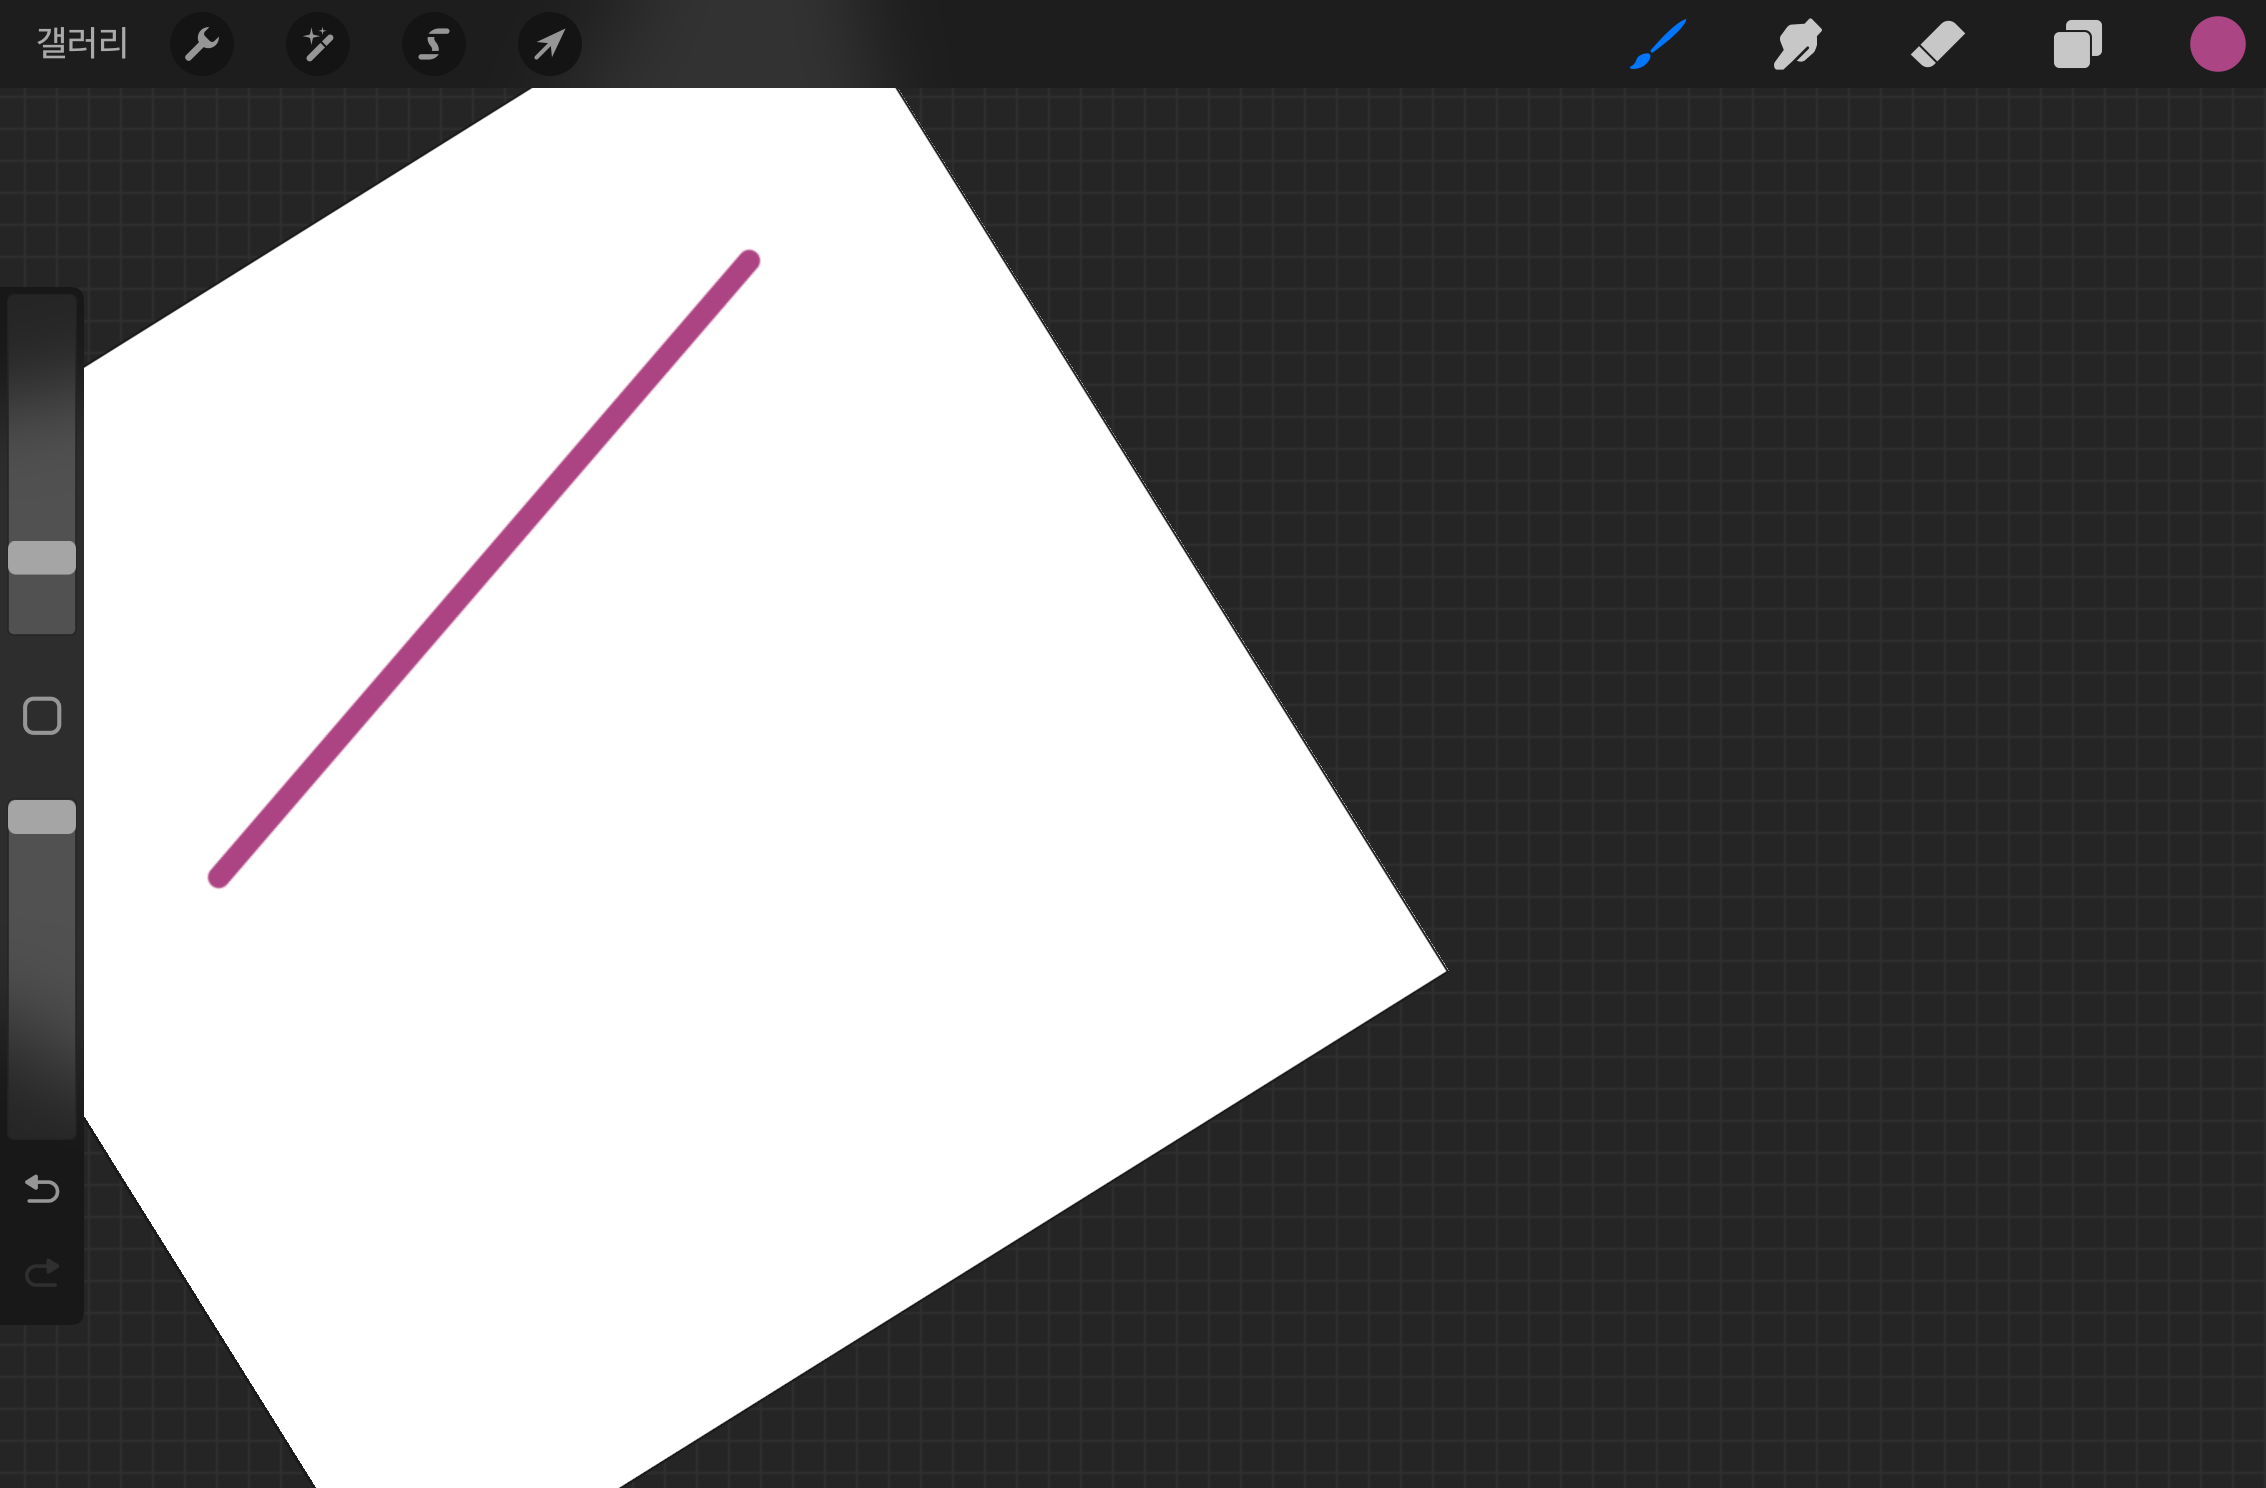This screenshot has height=1488, width=2266.
Task: Select the Eraser tool
Action: click(x=1937, y=44)
